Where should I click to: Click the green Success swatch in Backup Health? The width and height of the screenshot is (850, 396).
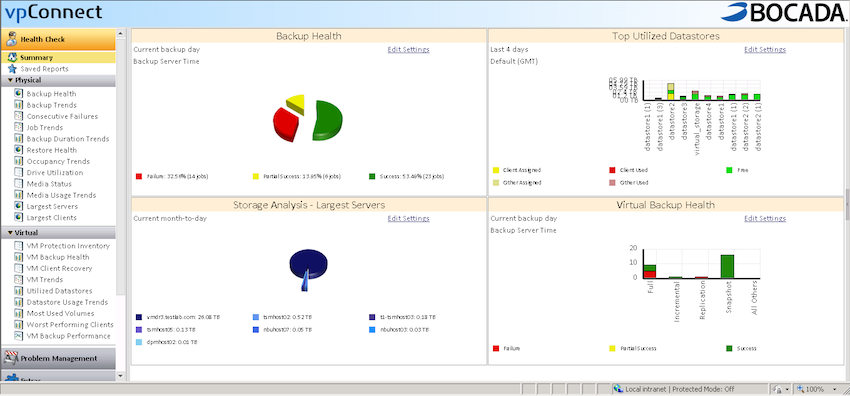coord(372,177)
